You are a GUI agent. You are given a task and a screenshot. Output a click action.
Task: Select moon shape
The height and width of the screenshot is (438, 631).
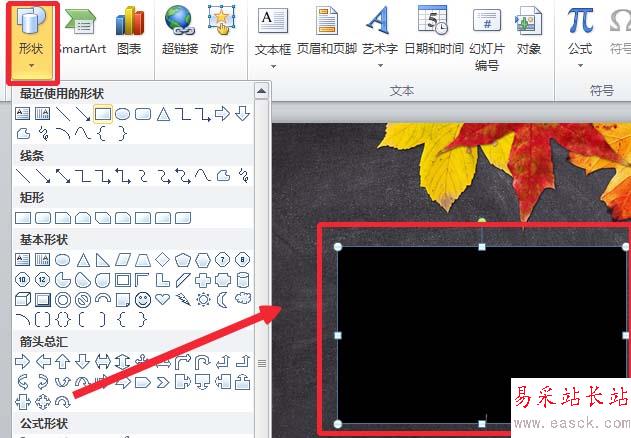coord(222,300)
